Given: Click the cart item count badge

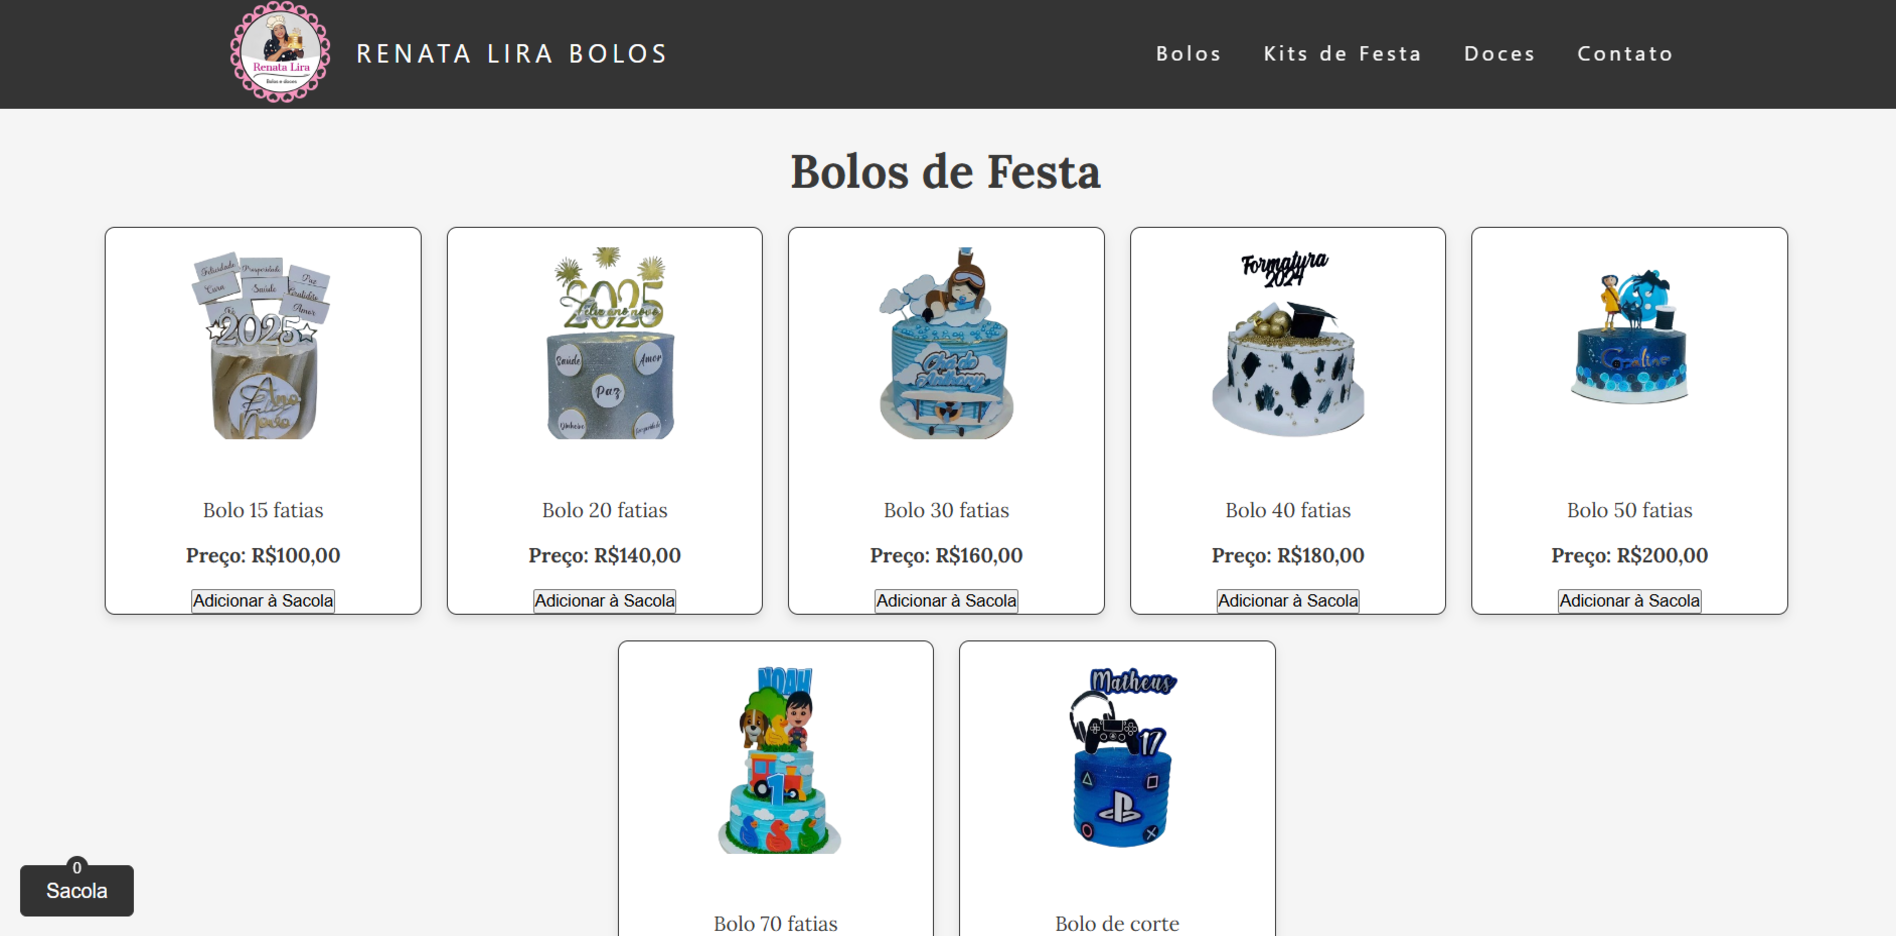Looking at the screenshot, I should (77, 867).
